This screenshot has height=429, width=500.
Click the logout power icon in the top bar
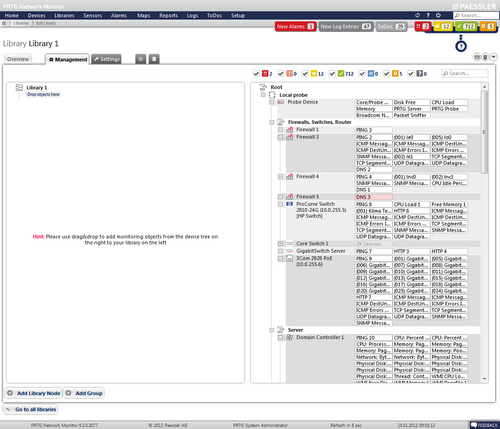tap(438, 15)
